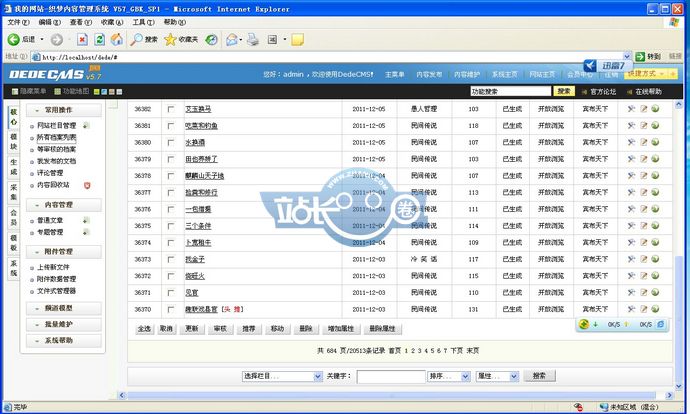
Task: Select the gray skin color square
Action: 119,92
